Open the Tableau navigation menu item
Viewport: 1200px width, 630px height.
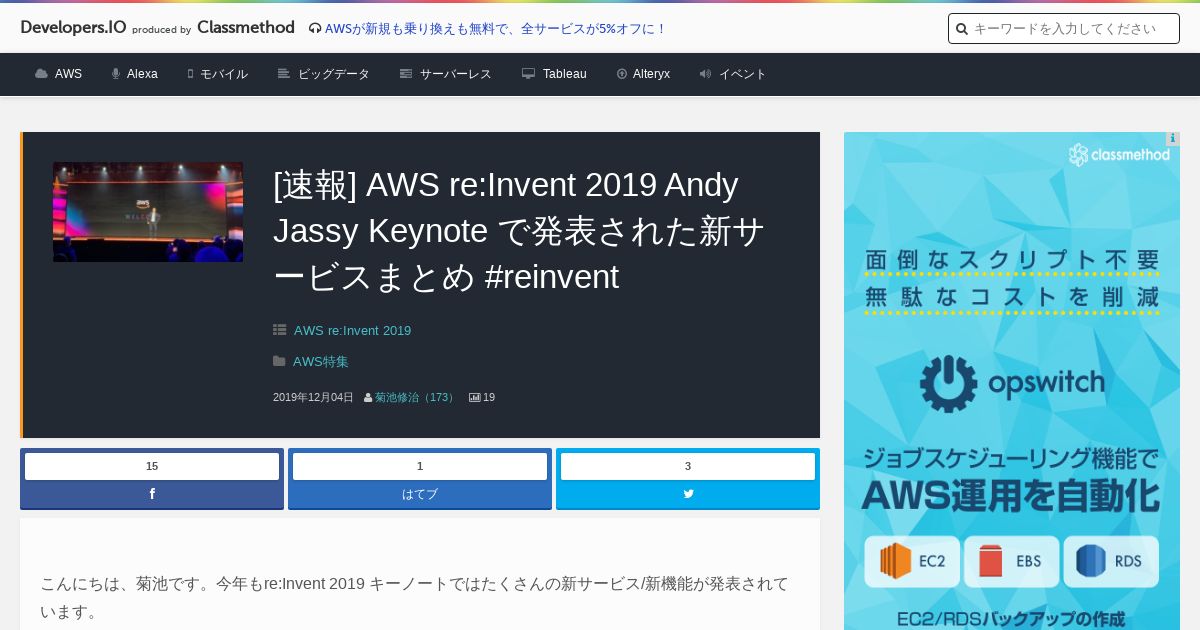click(565, 74)
